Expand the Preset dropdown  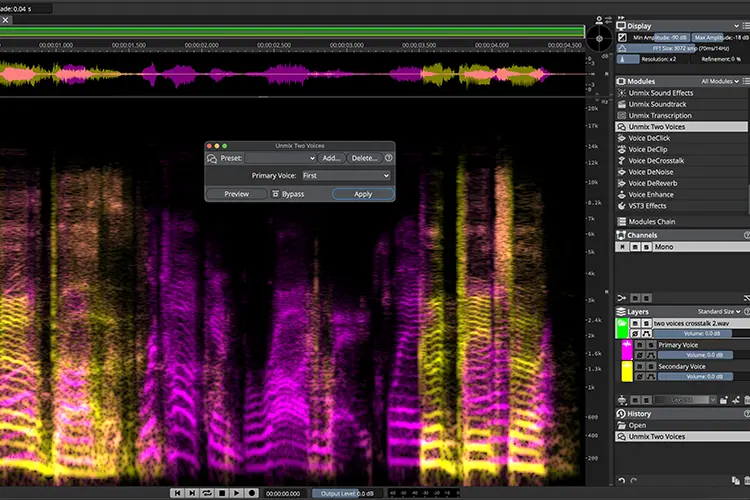(x=280, y=158)
